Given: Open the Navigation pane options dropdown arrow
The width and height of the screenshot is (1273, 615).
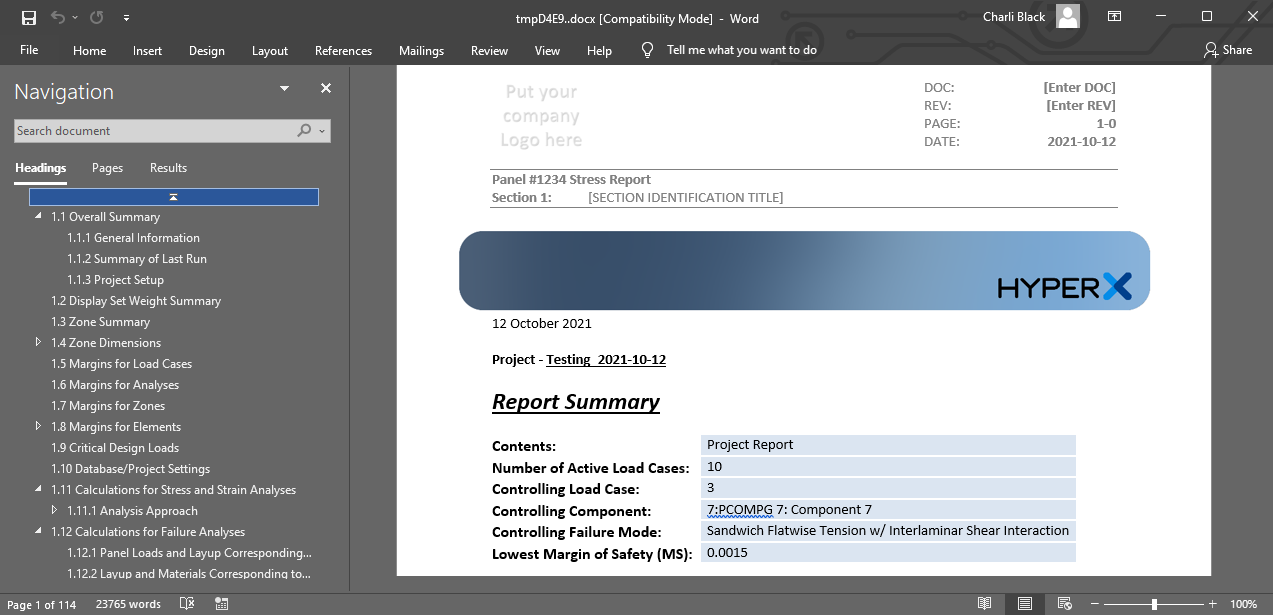Looking at the screenshot, I should point(285,89).
